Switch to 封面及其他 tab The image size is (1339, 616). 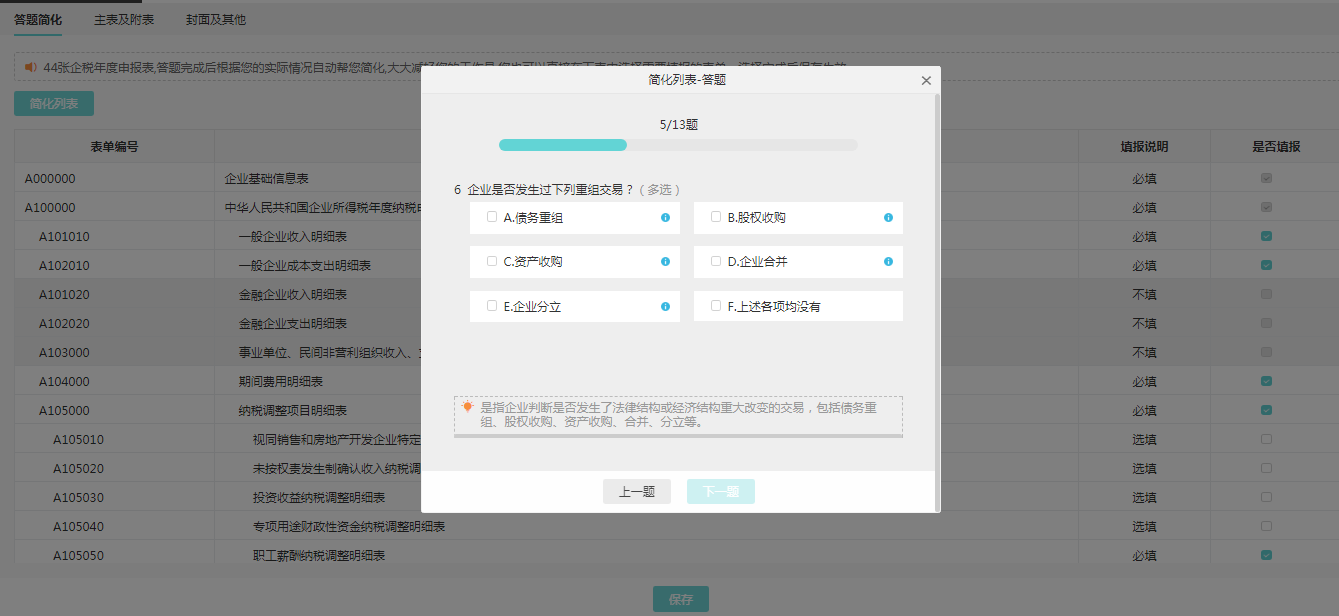click(x=216, y=20)
